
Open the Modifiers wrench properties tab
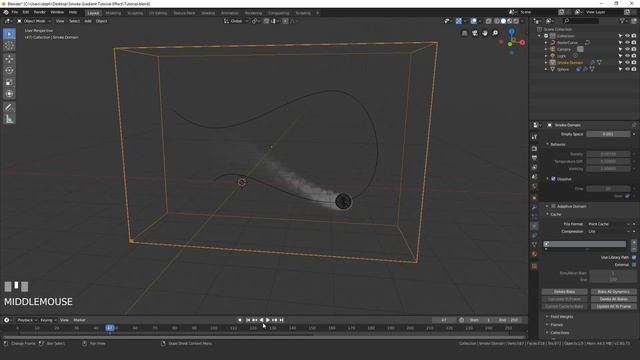click(x=534, y=207)
